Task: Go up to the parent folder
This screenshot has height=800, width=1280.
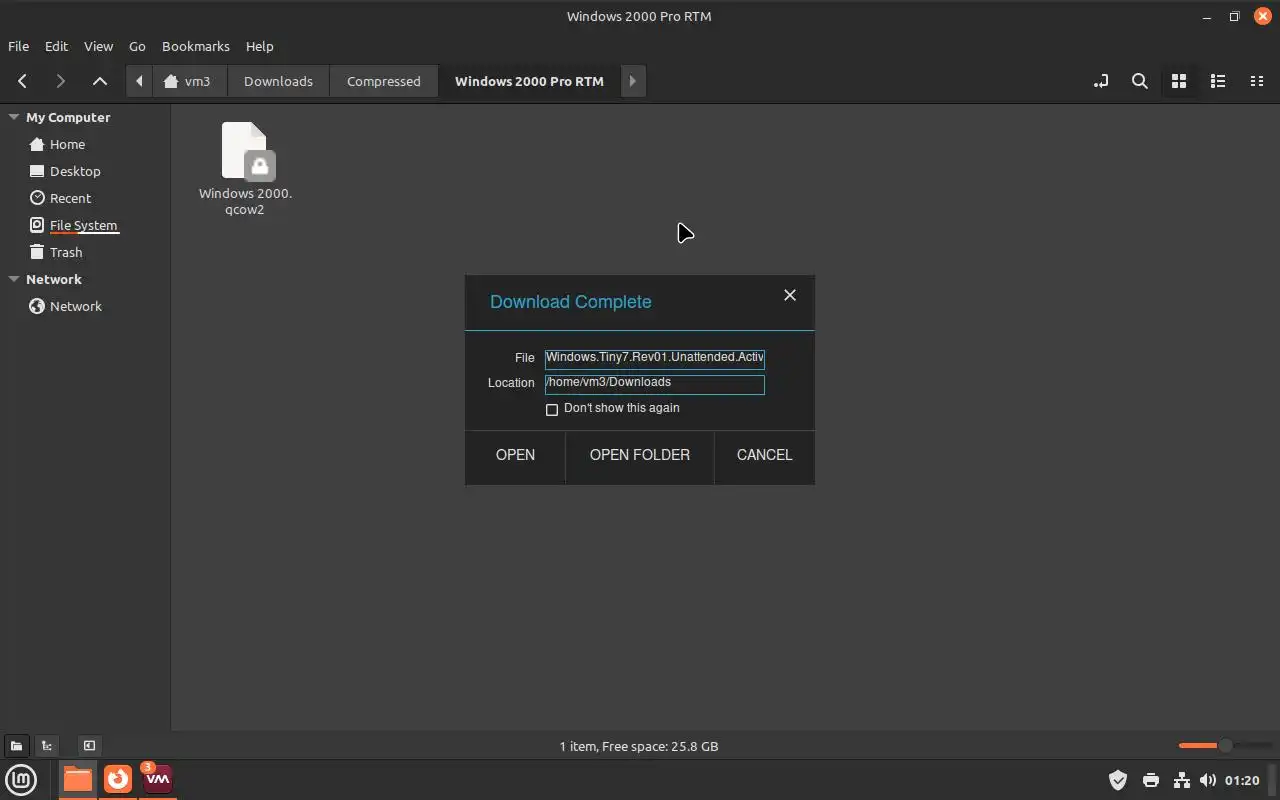Action: coord(99,81)
